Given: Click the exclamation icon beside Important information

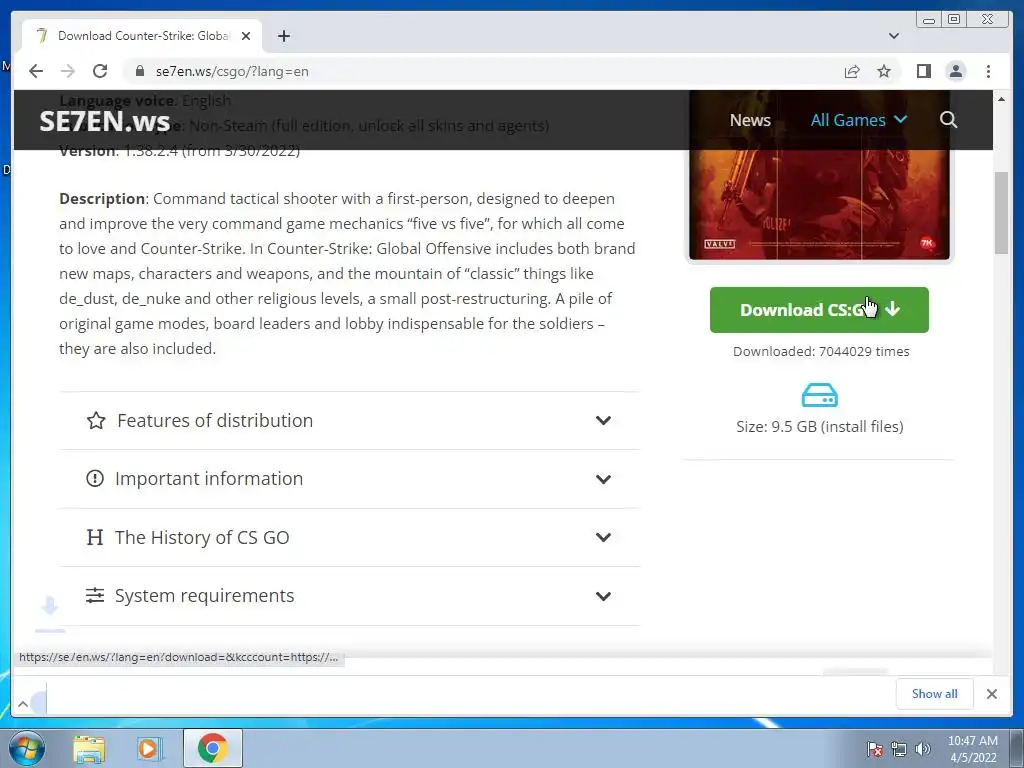Looking at the screenshot, I should coord(95,479).
